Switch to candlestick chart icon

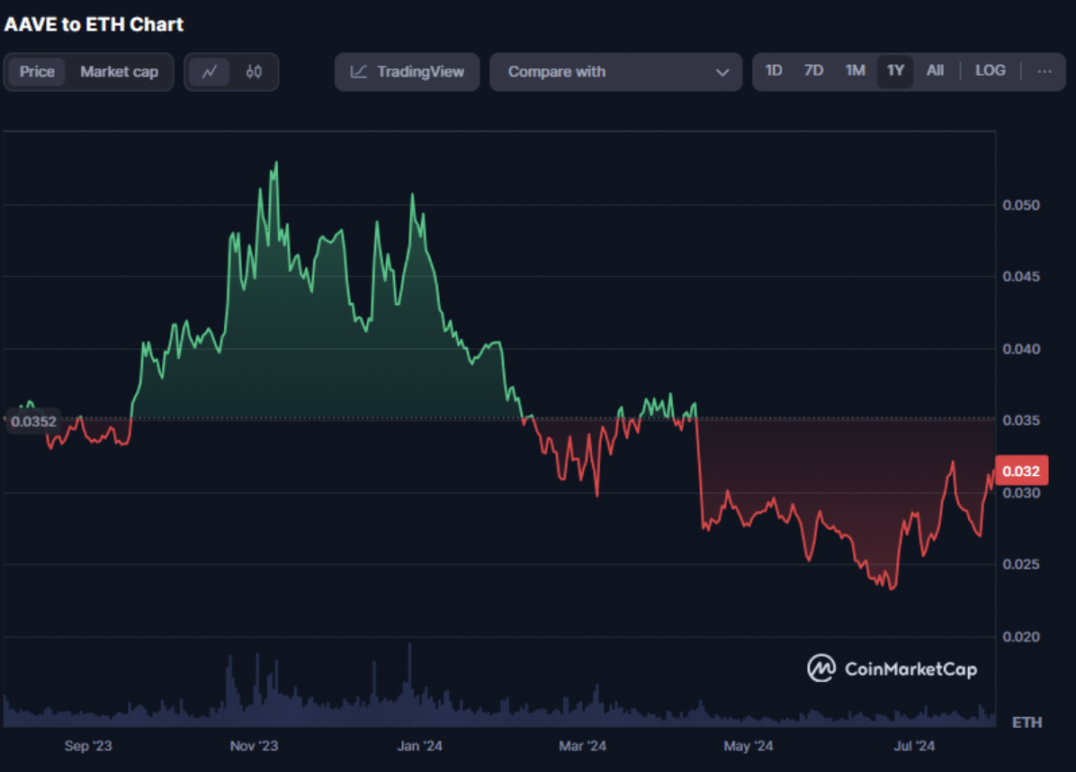click(254, 71)
